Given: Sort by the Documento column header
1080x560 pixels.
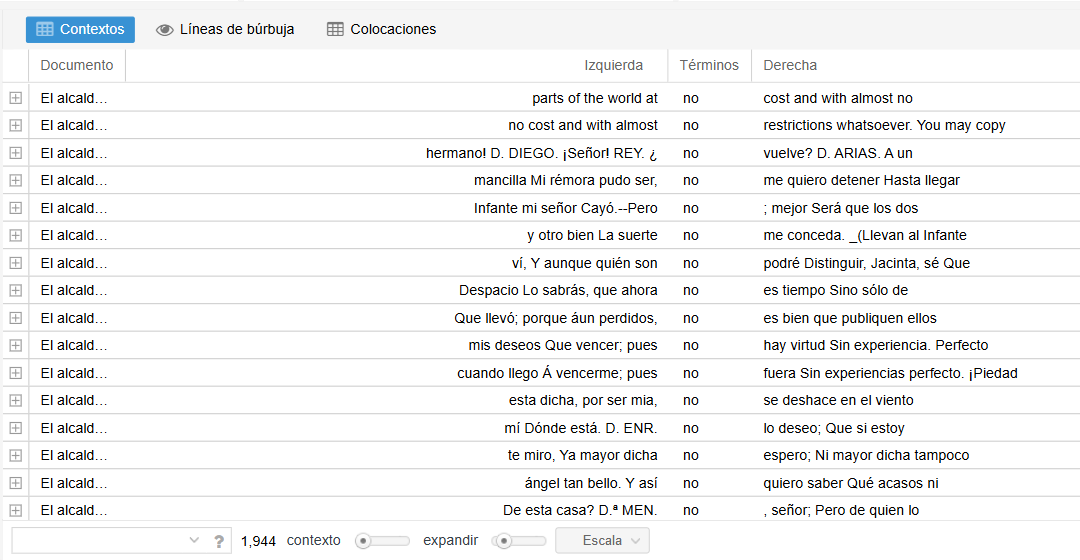Looking at the screenshot, I should (x=76, y=65).
